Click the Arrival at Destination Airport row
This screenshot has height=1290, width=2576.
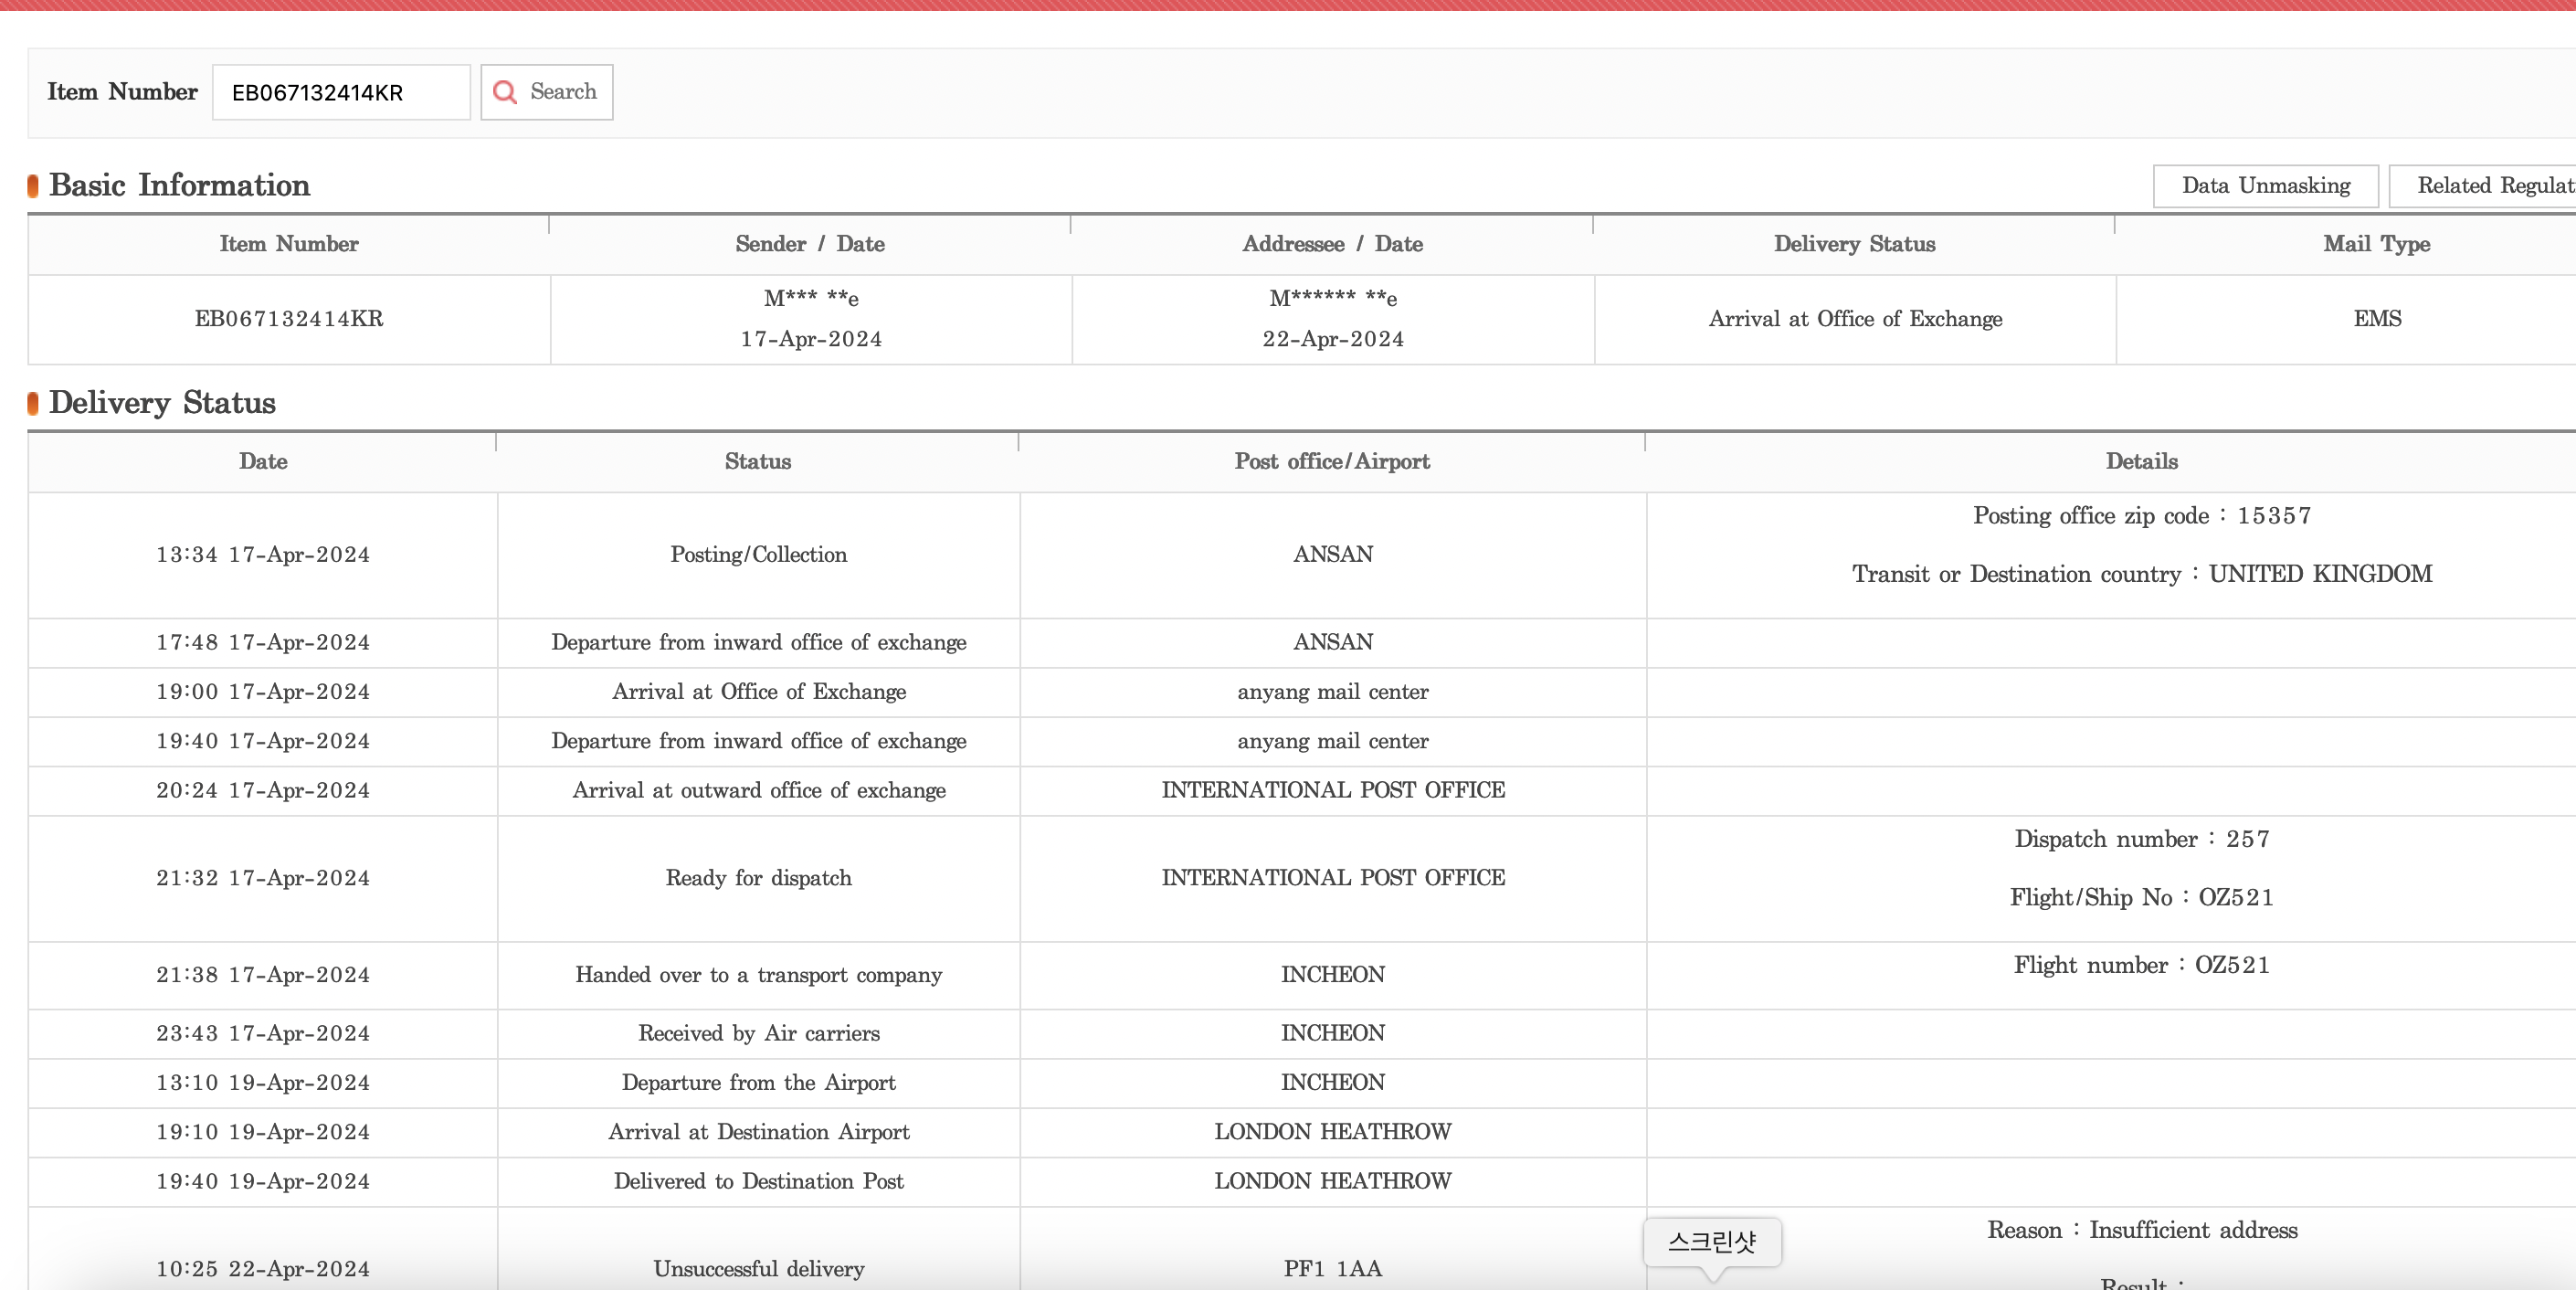click(758, 1132)
